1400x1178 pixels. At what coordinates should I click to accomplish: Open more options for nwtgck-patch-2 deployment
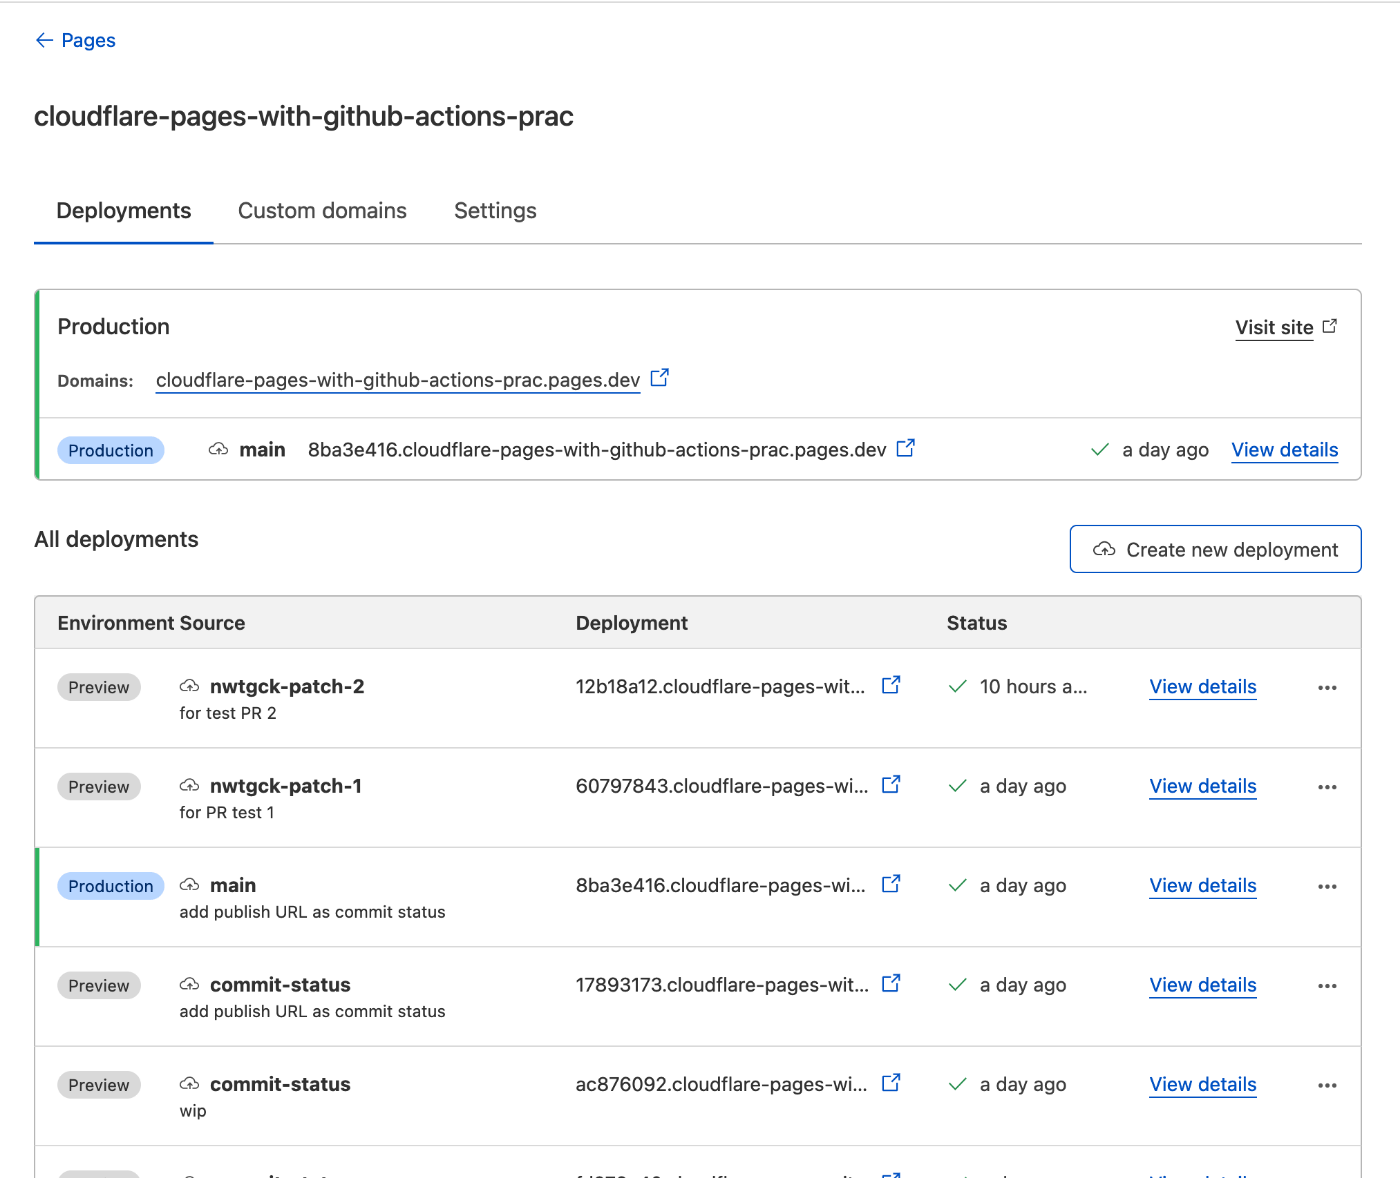pyautogui.click(x=1327, y=688)
